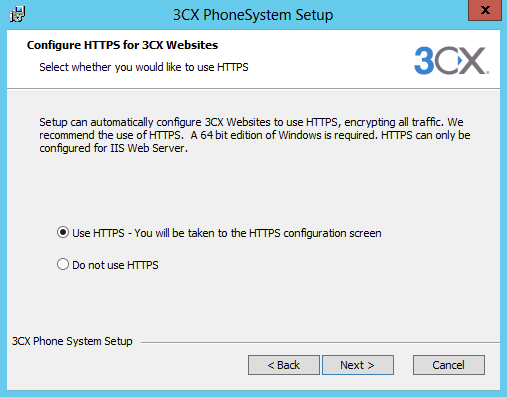
Task: Click the 3CX PhoneSystem Setup title bar text
Action: click(253, 15)
